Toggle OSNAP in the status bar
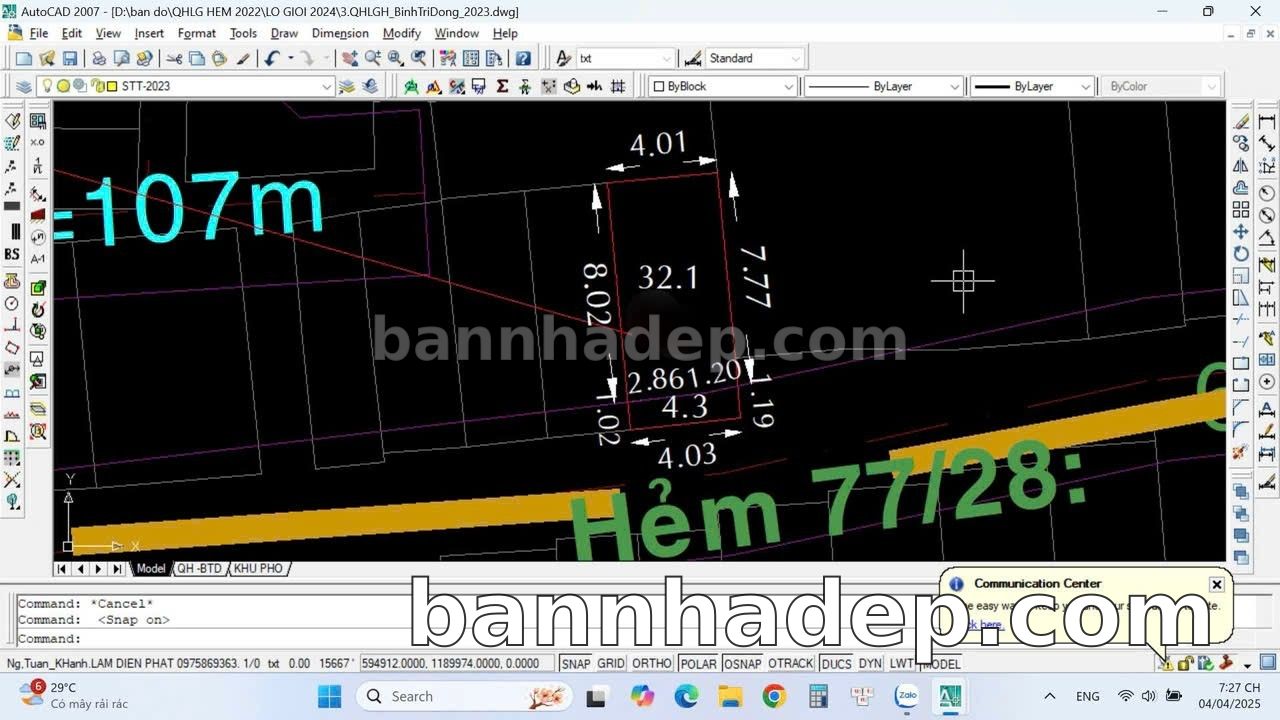 [742, 663]
